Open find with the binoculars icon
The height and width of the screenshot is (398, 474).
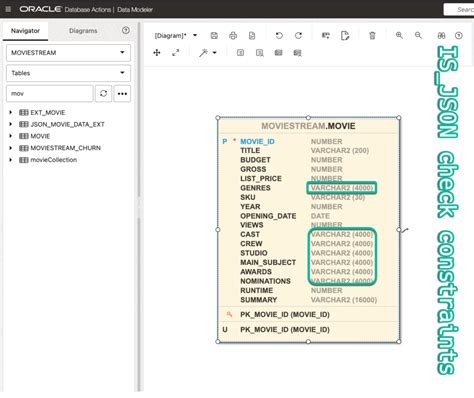(x=441, y=35)
